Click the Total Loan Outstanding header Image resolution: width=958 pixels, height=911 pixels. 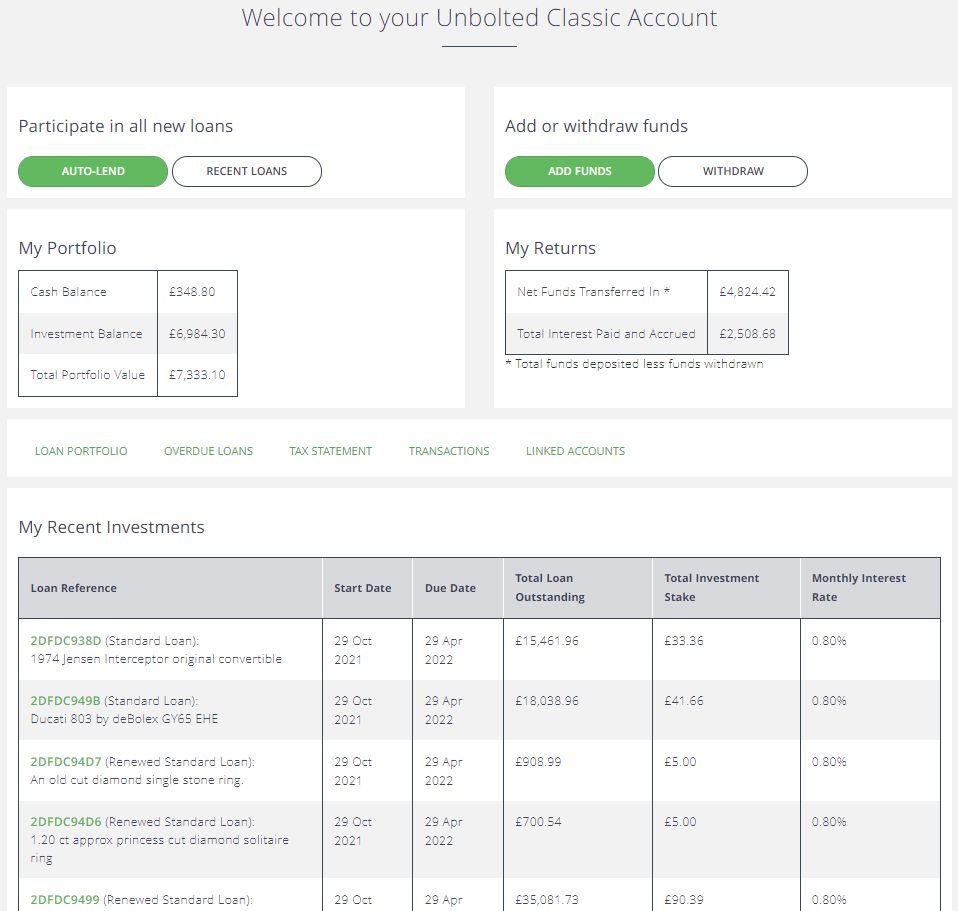(x=550, y=587)
